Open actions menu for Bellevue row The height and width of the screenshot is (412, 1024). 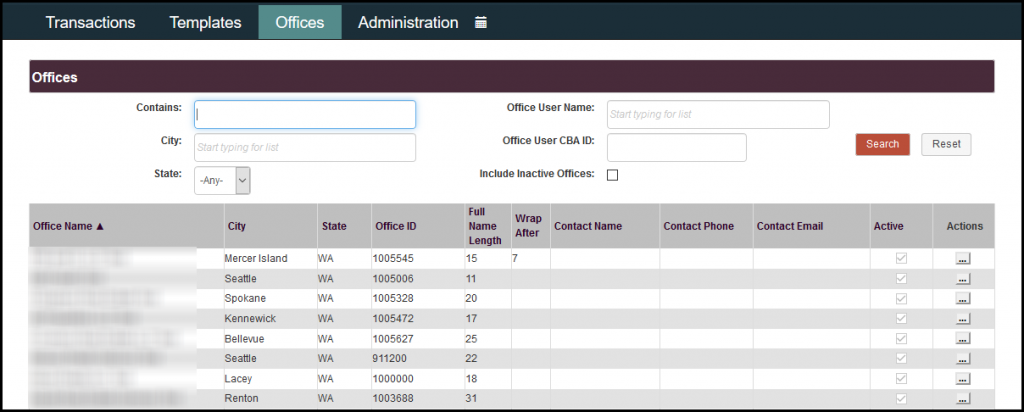click(963, 339)
